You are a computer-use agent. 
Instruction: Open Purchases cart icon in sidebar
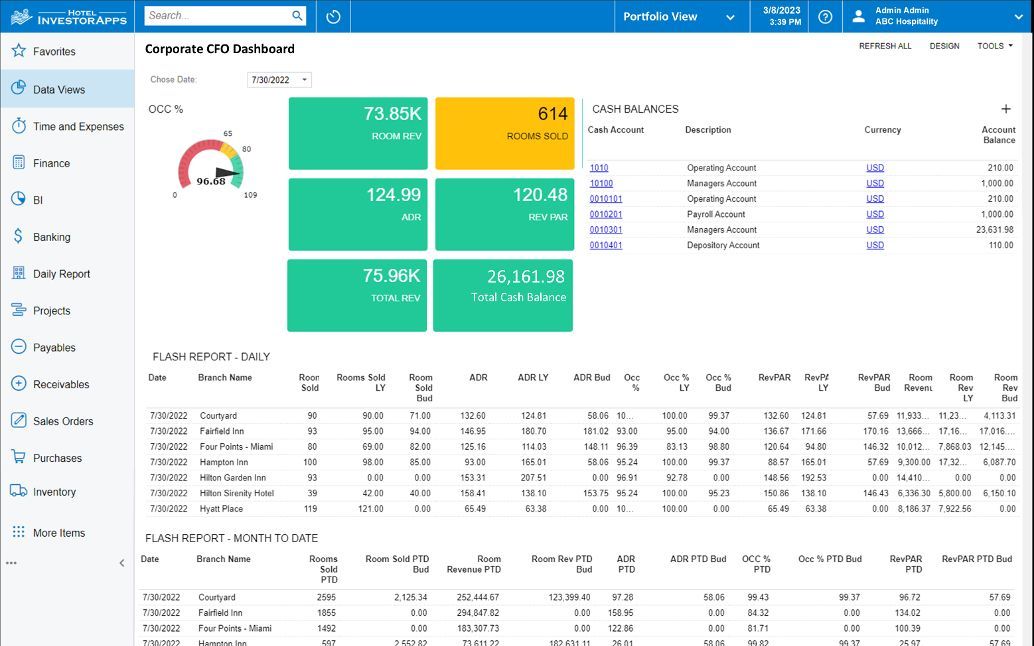(x=18, y=458)
